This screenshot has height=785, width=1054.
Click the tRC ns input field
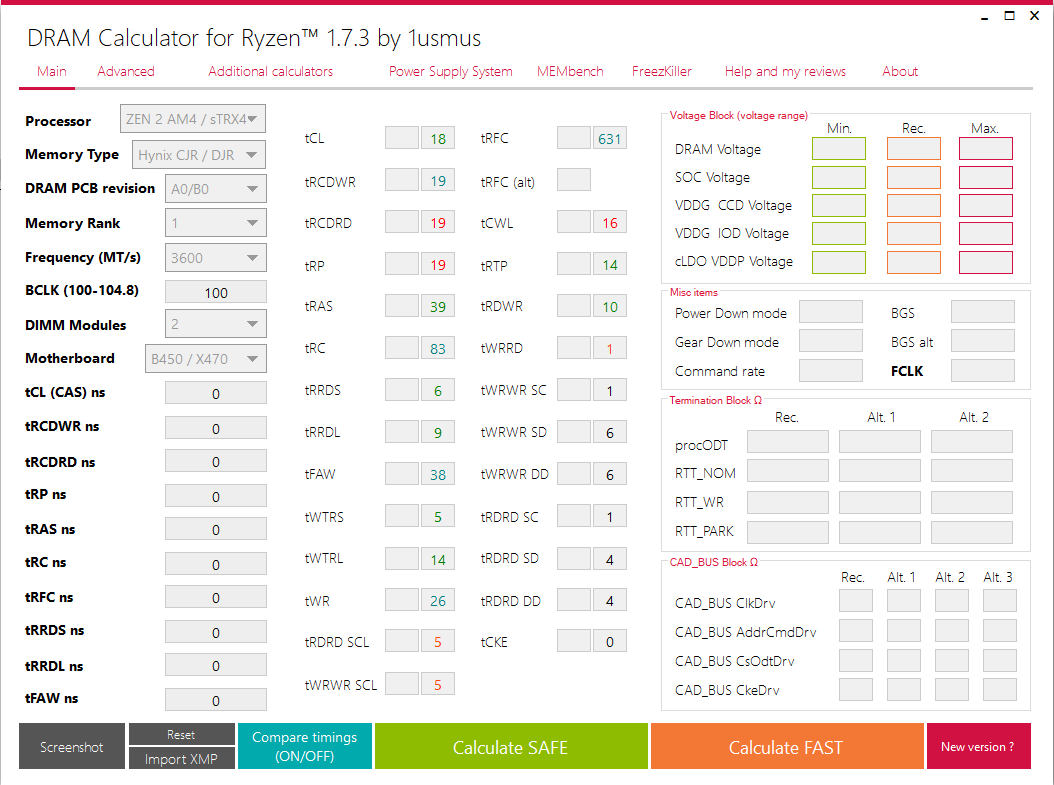pyautogui.click(x=216, y=564)
